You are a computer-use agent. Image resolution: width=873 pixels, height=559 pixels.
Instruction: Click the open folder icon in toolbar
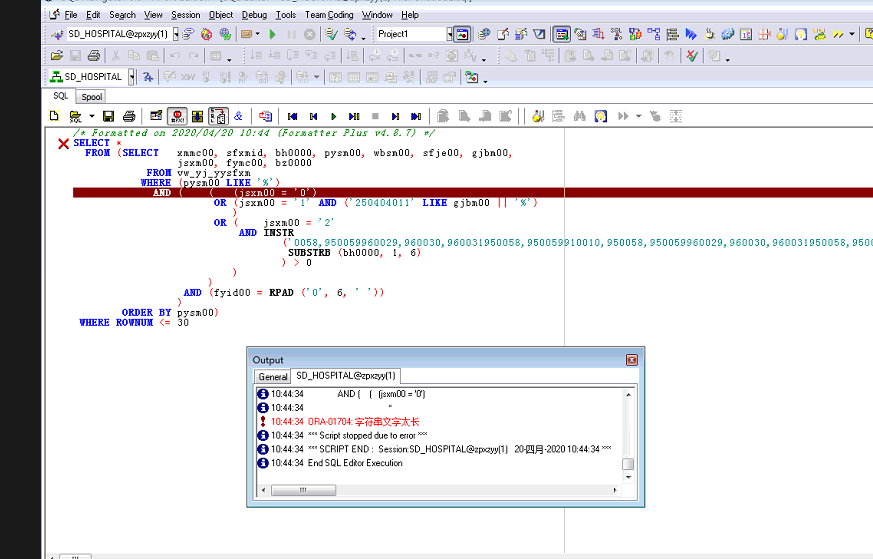click(57, 56)
